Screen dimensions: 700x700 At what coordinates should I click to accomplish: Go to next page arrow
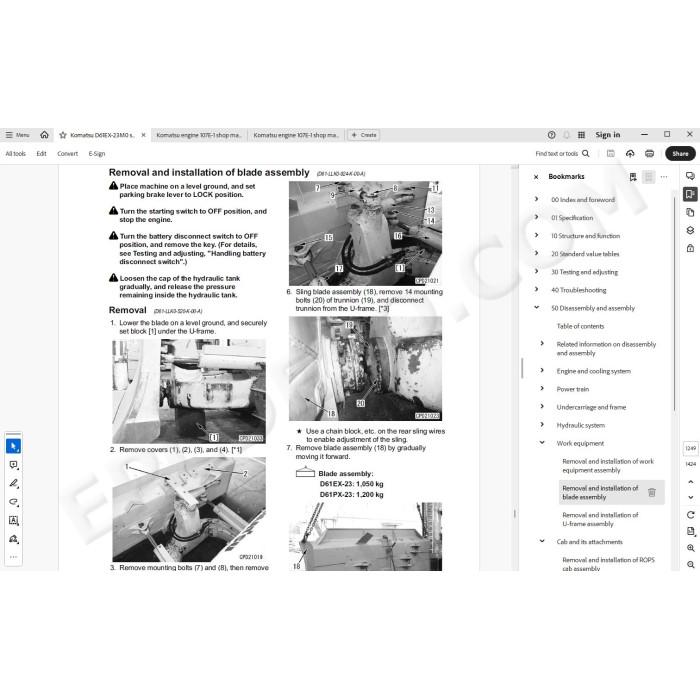tap(691, 497)
